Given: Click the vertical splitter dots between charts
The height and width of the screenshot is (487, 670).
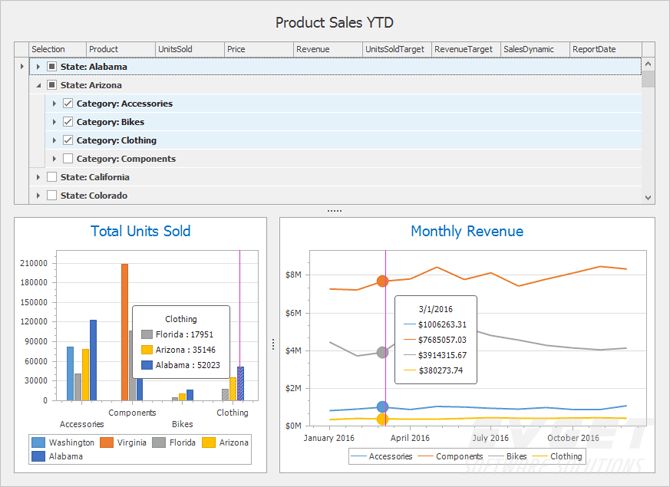Looking at the screenshot, I should 273,344.
